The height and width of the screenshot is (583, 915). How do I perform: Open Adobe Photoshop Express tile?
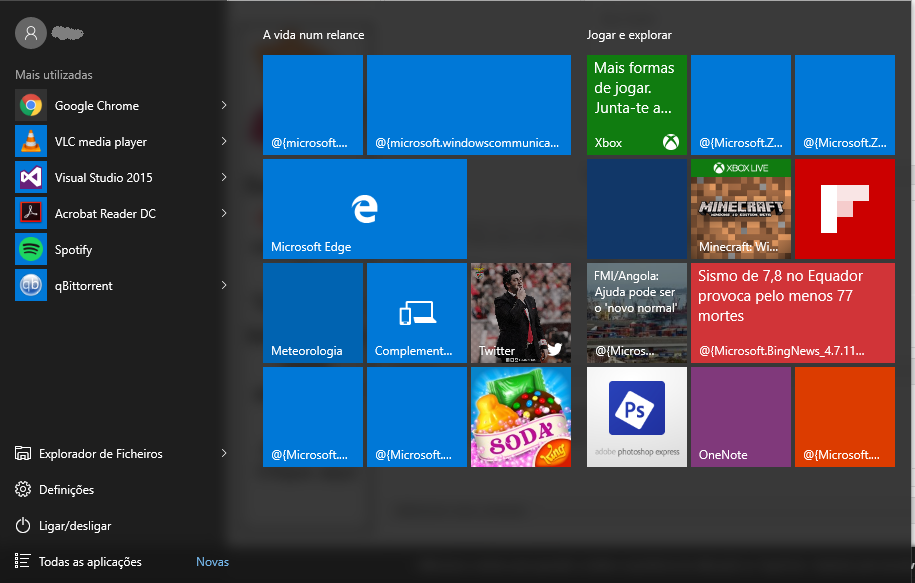[637, 417]
